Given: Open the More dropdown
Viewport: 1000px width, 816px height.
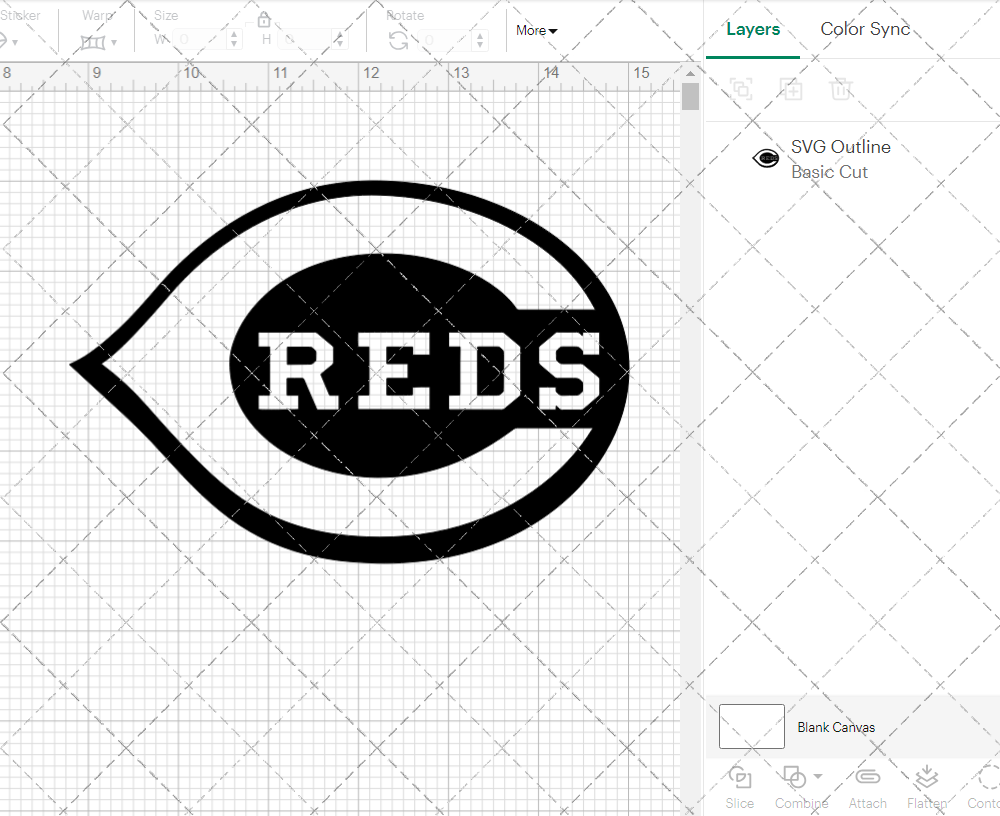Looking at the screenshot, I should 536,31.
